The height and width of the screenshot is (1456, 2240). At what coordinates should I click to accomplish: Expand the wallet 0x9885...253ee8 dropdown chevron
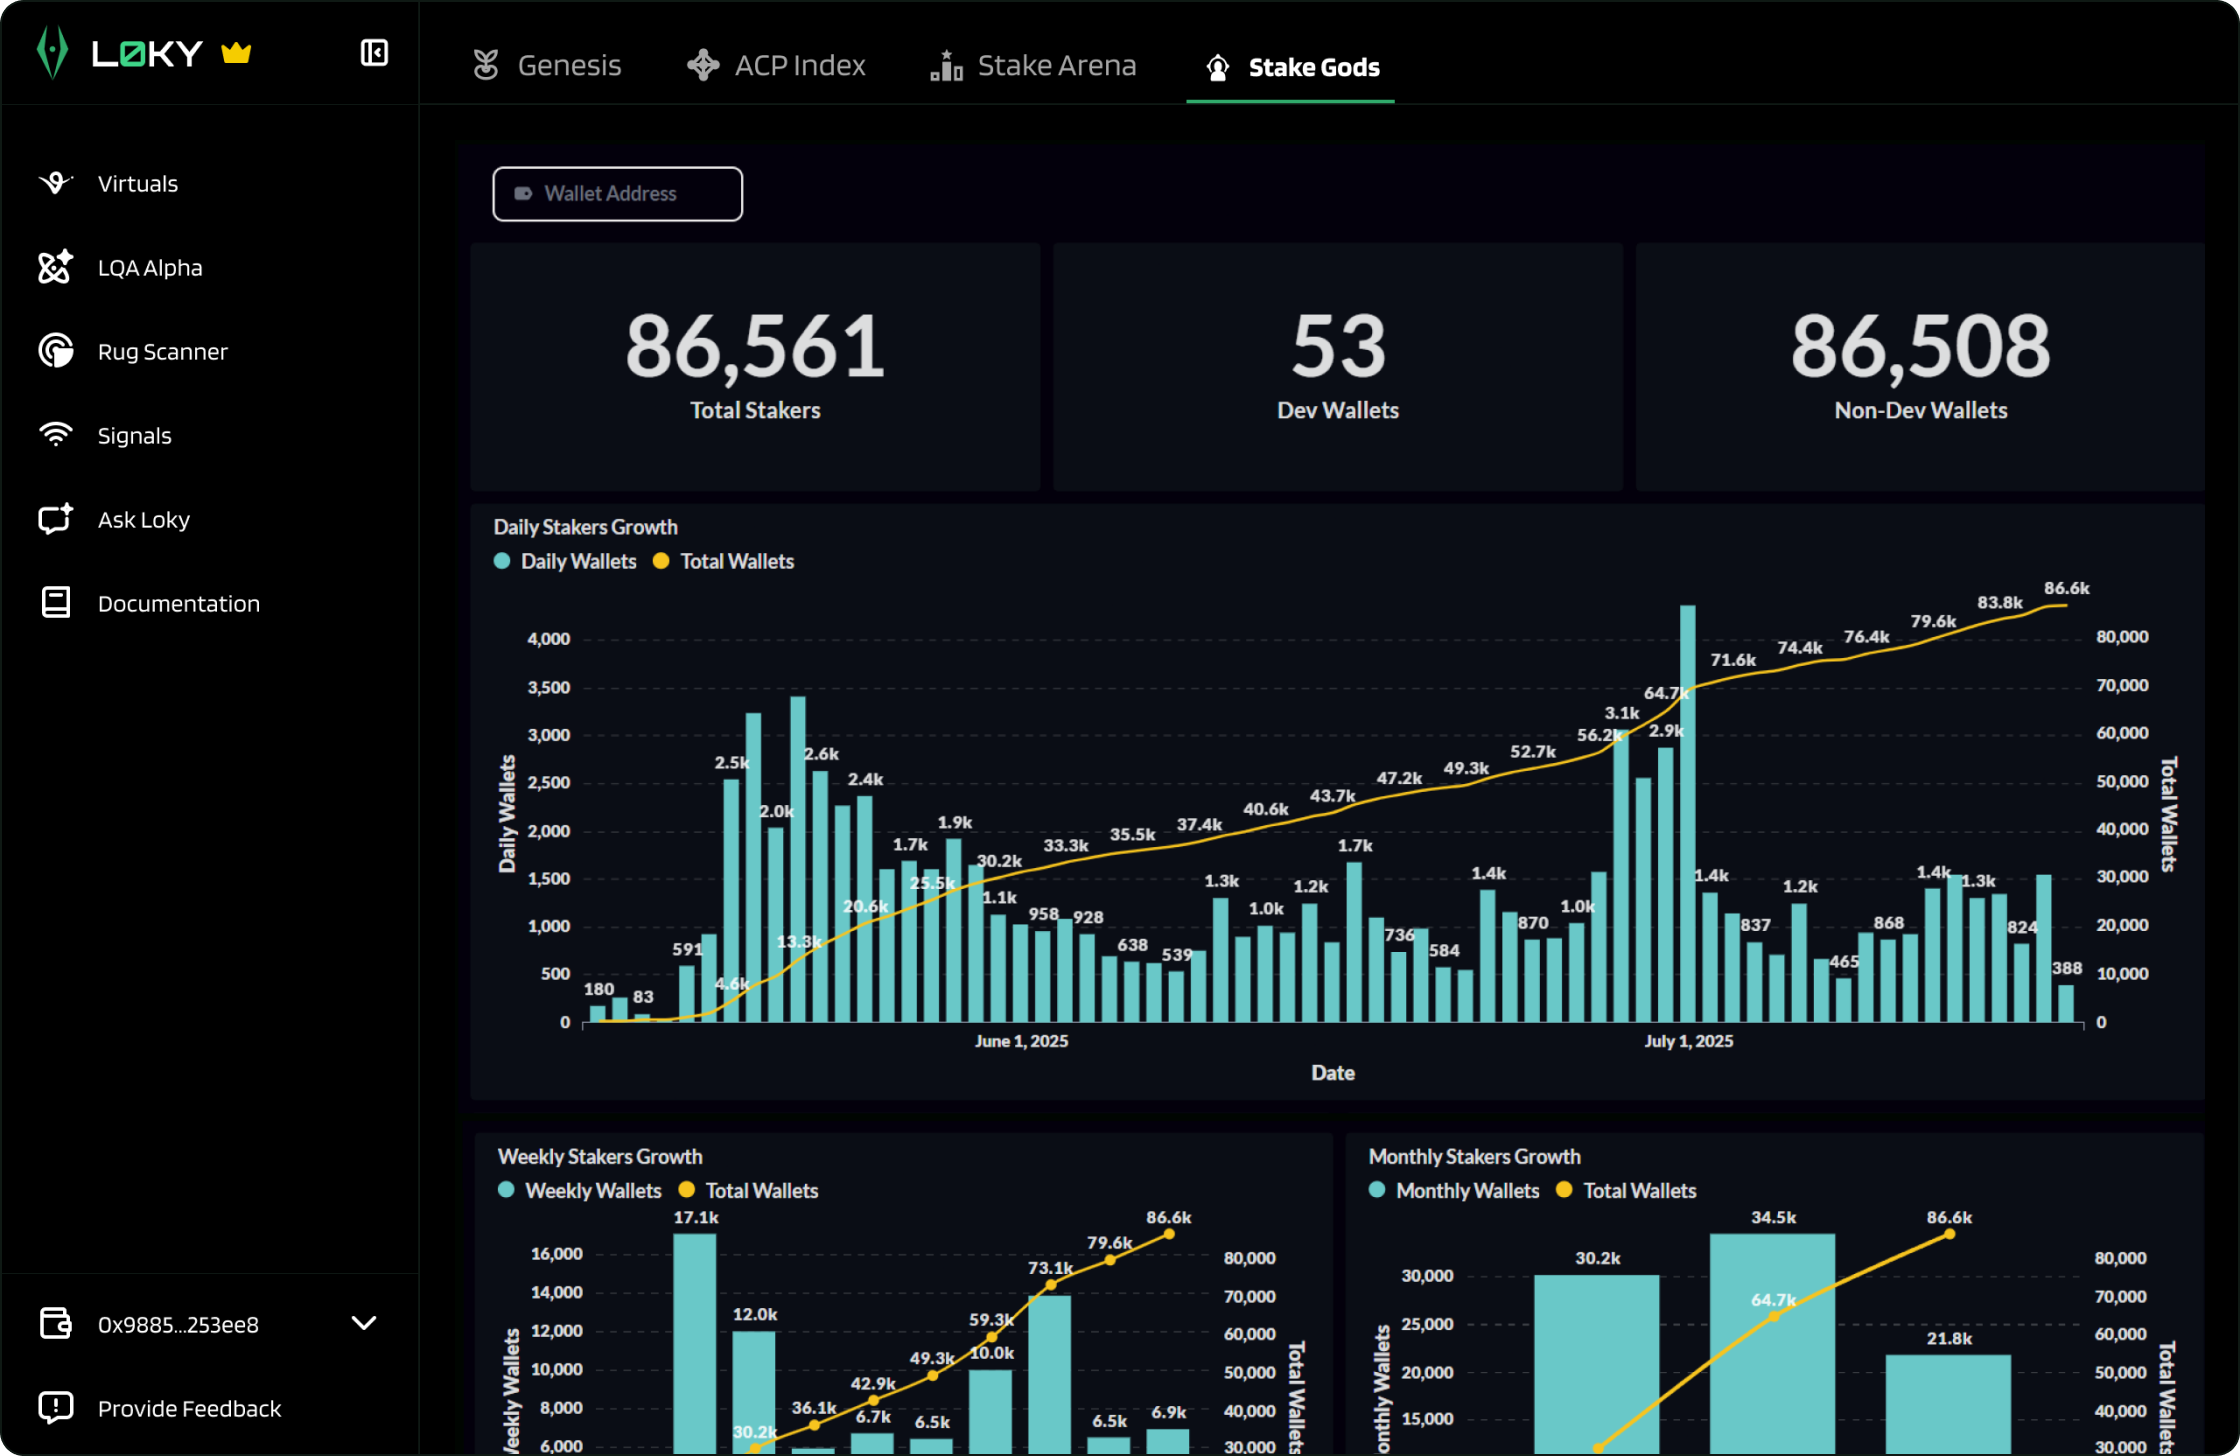[364, 1323]
